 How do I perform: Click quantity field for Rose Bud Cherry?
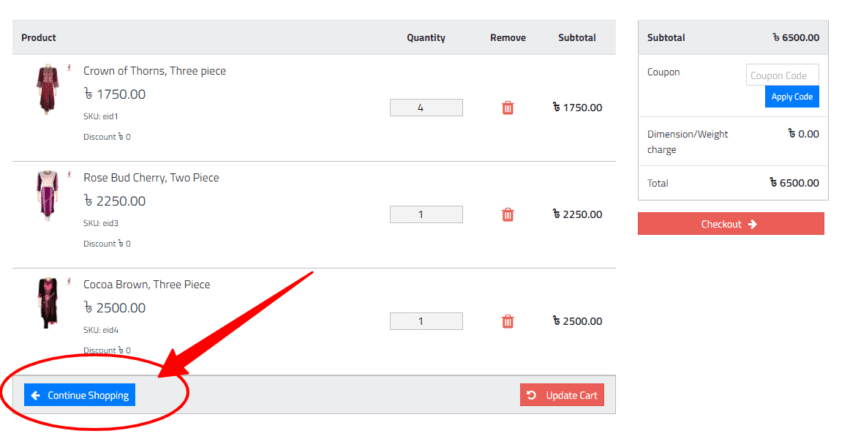(x=426, y=215)
